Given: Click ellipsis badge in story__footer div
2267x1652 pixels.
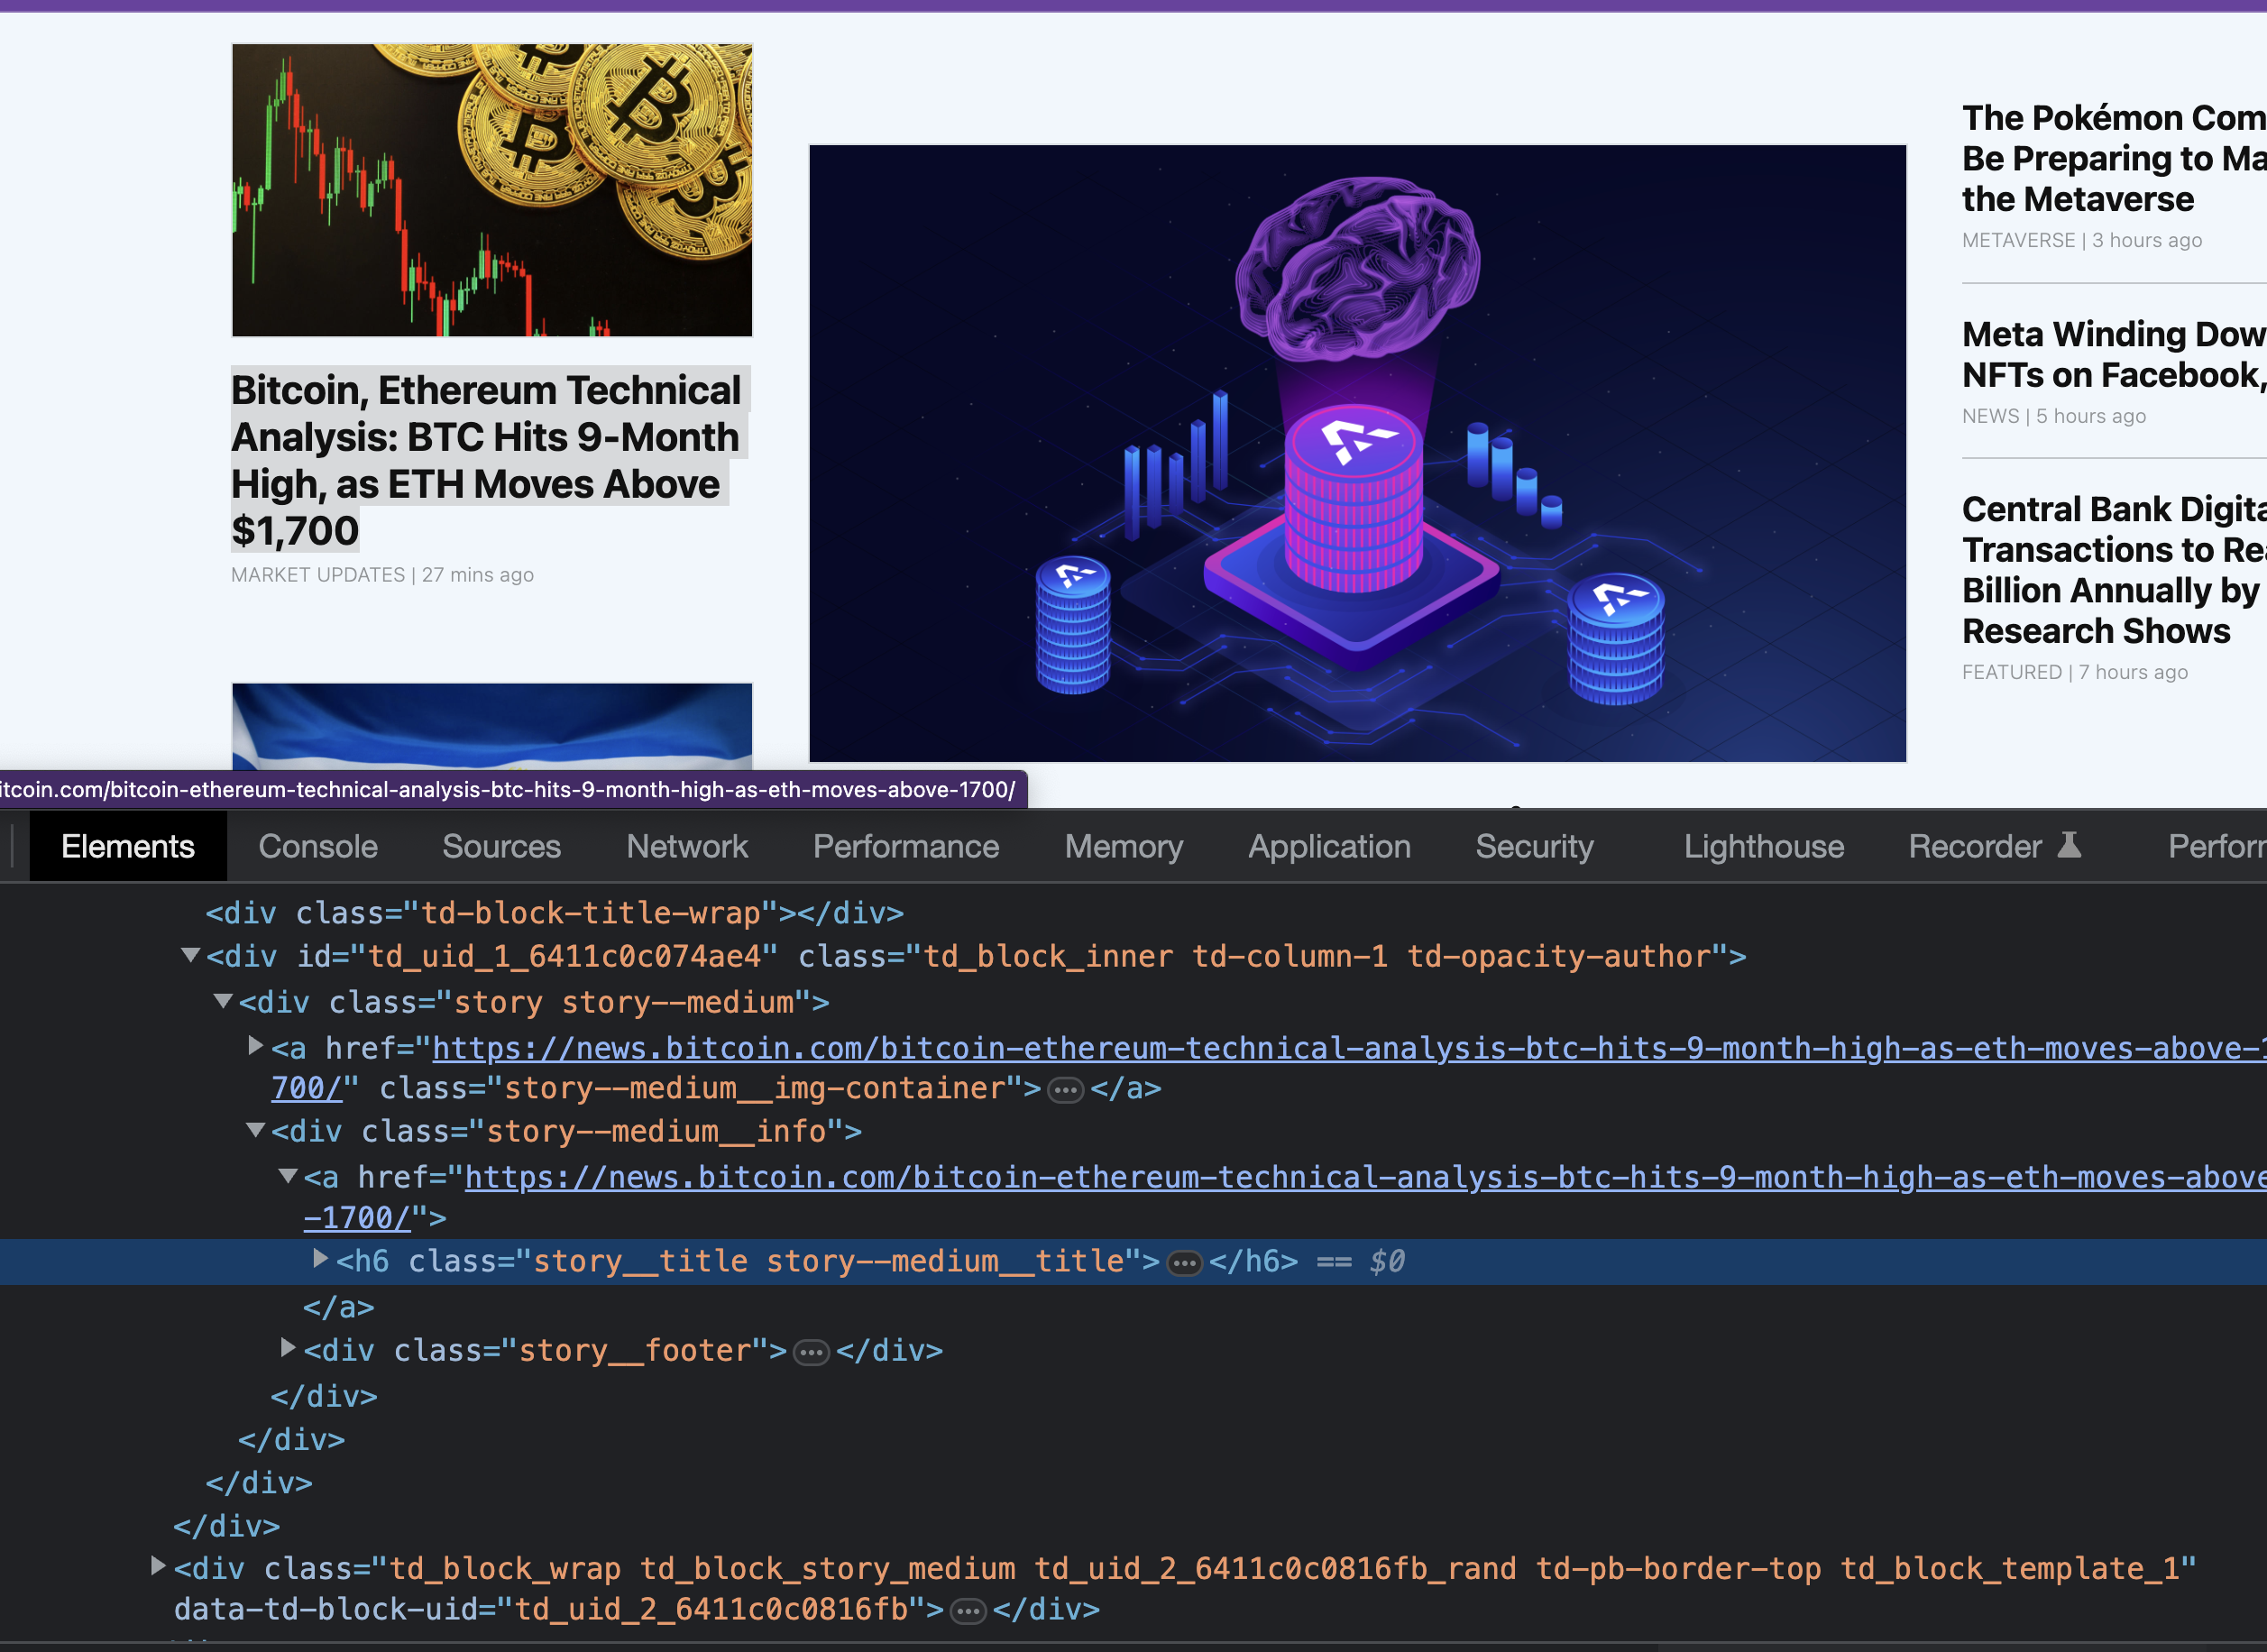Looking at the screenshot, I should (811, 1352).
